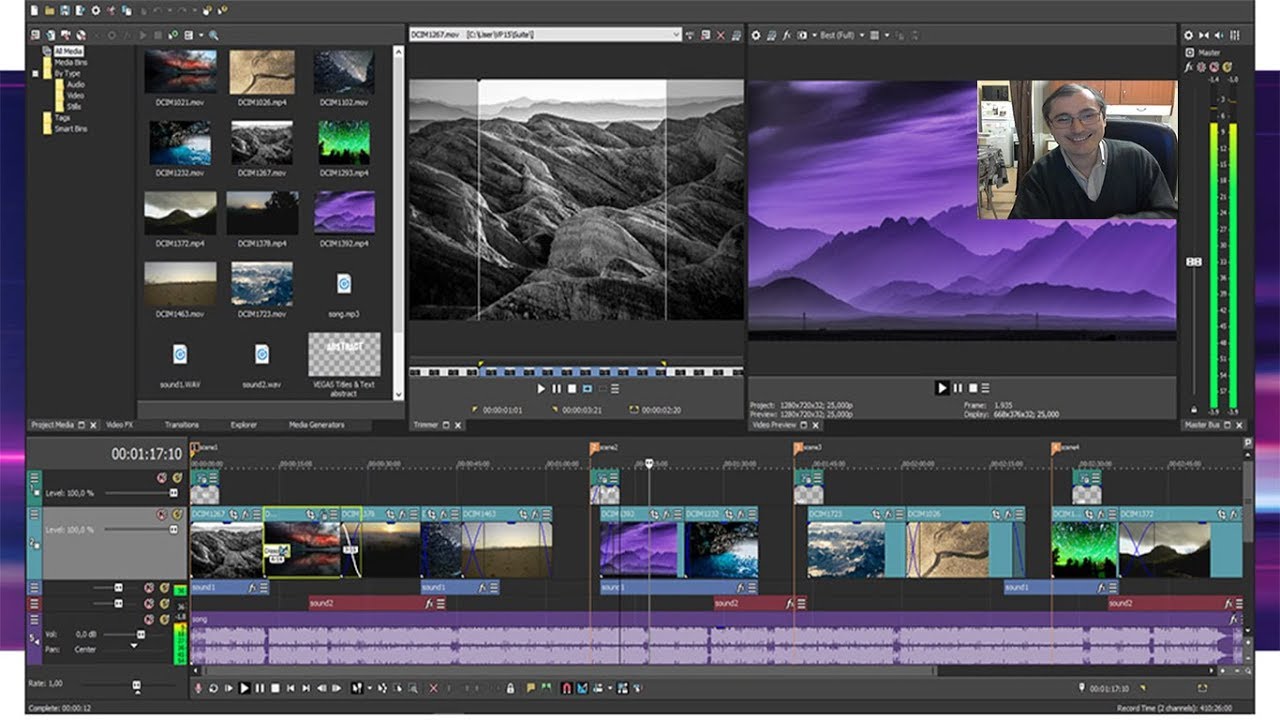The image size is (1280, 720).
Task: Switch to the Video FX tab
Action: 119,425
